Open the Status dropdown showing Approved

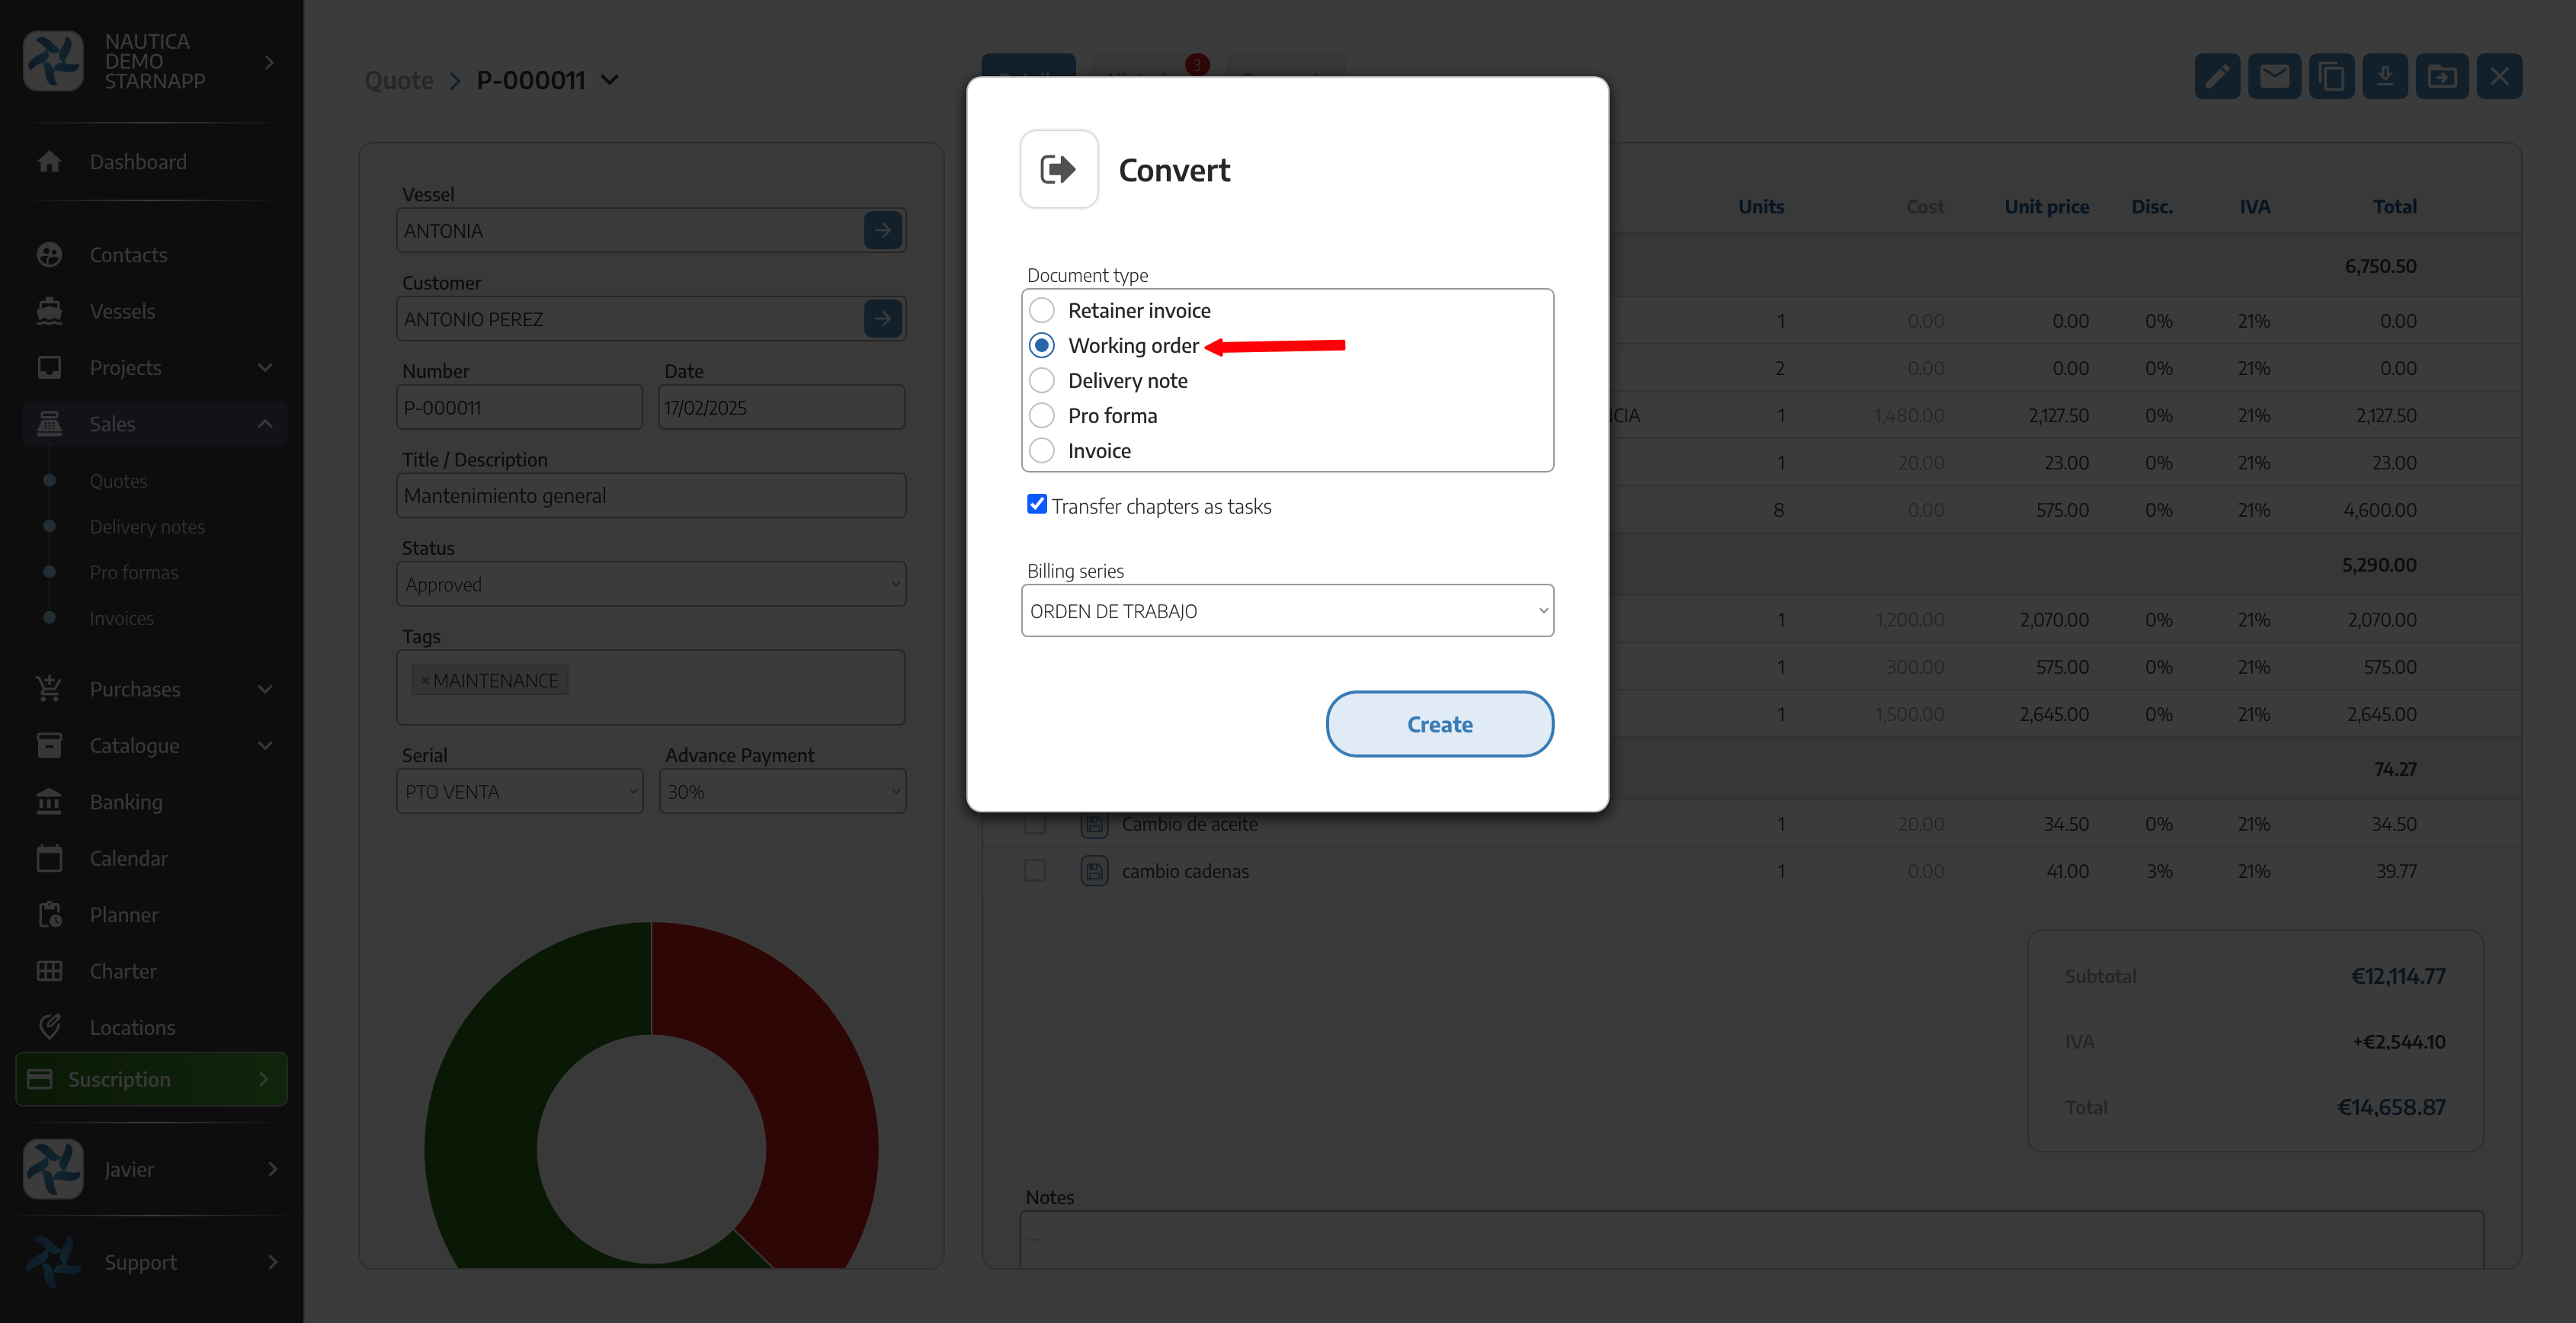[x=651, y=584]
